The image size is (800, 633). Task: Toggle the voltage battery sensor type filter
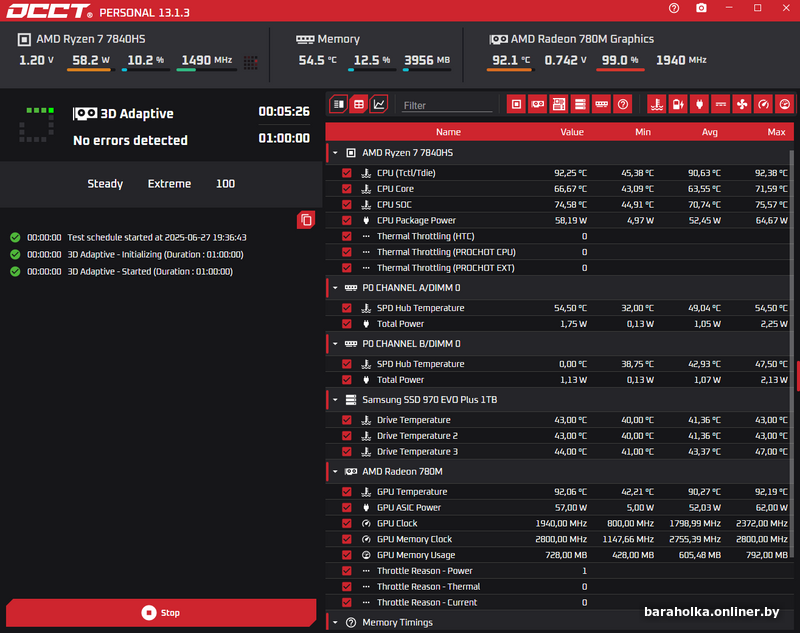678,104
